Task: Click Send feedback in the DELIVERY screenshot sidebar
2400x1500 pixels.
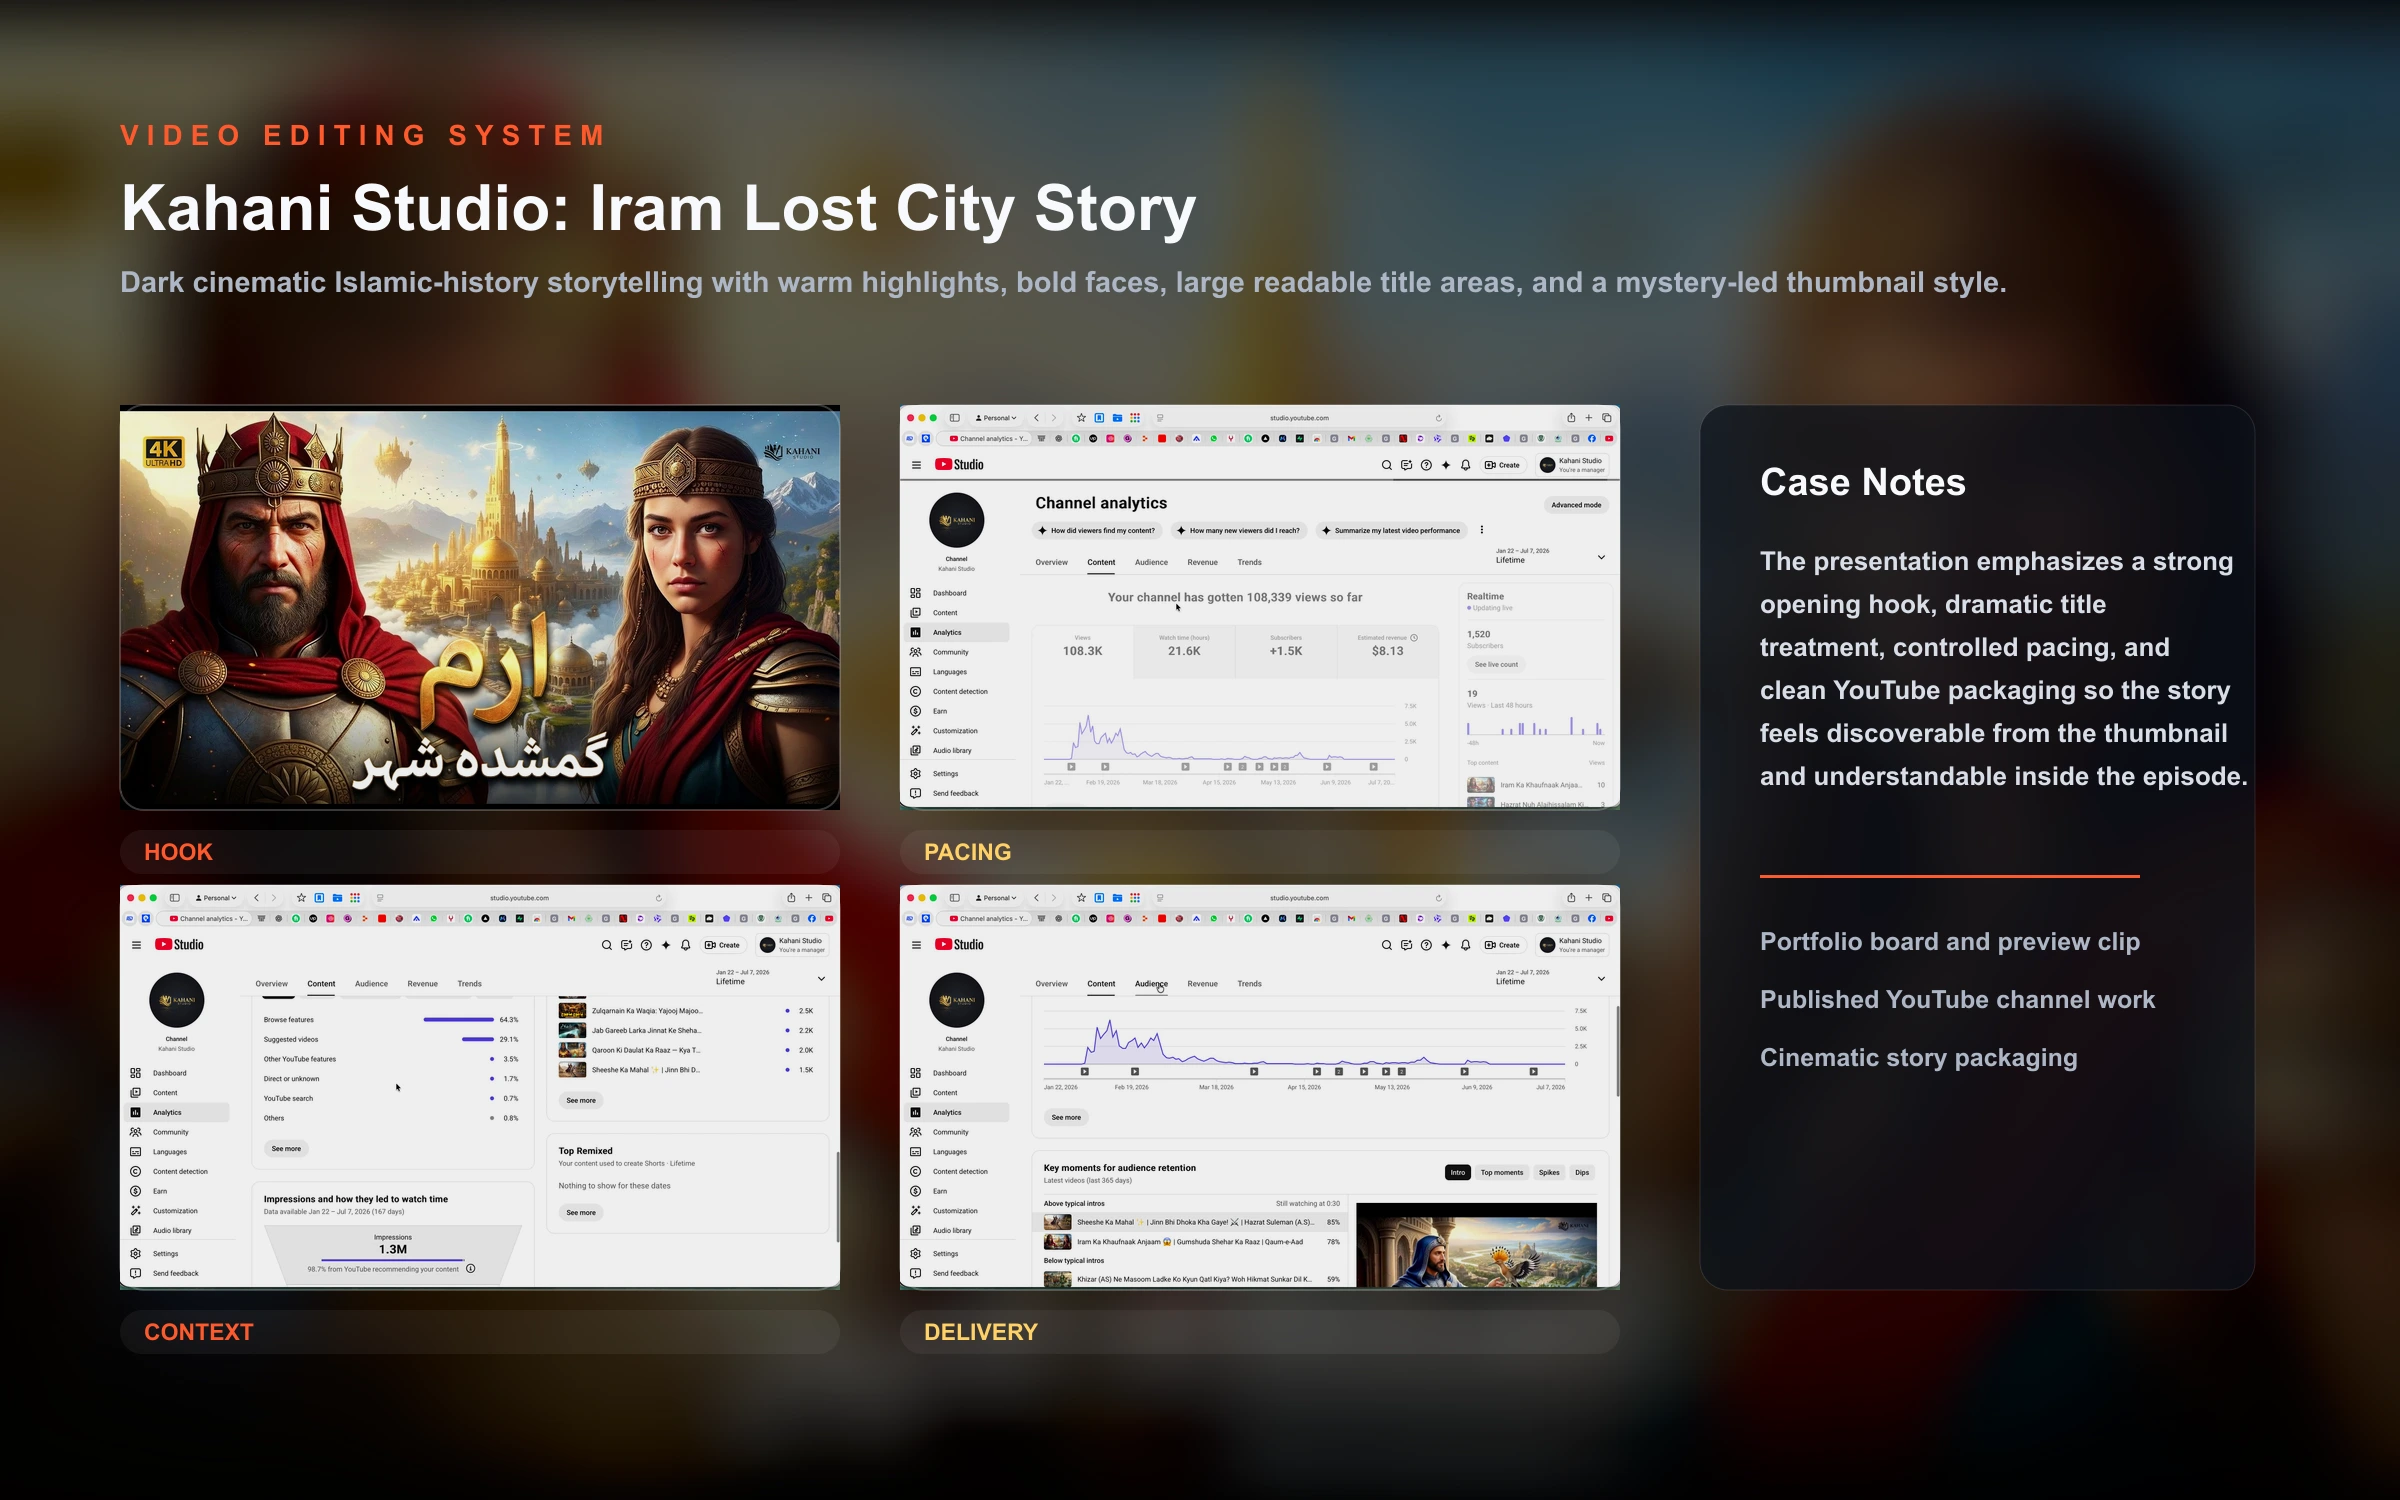Action: [x=955, y=1273]
